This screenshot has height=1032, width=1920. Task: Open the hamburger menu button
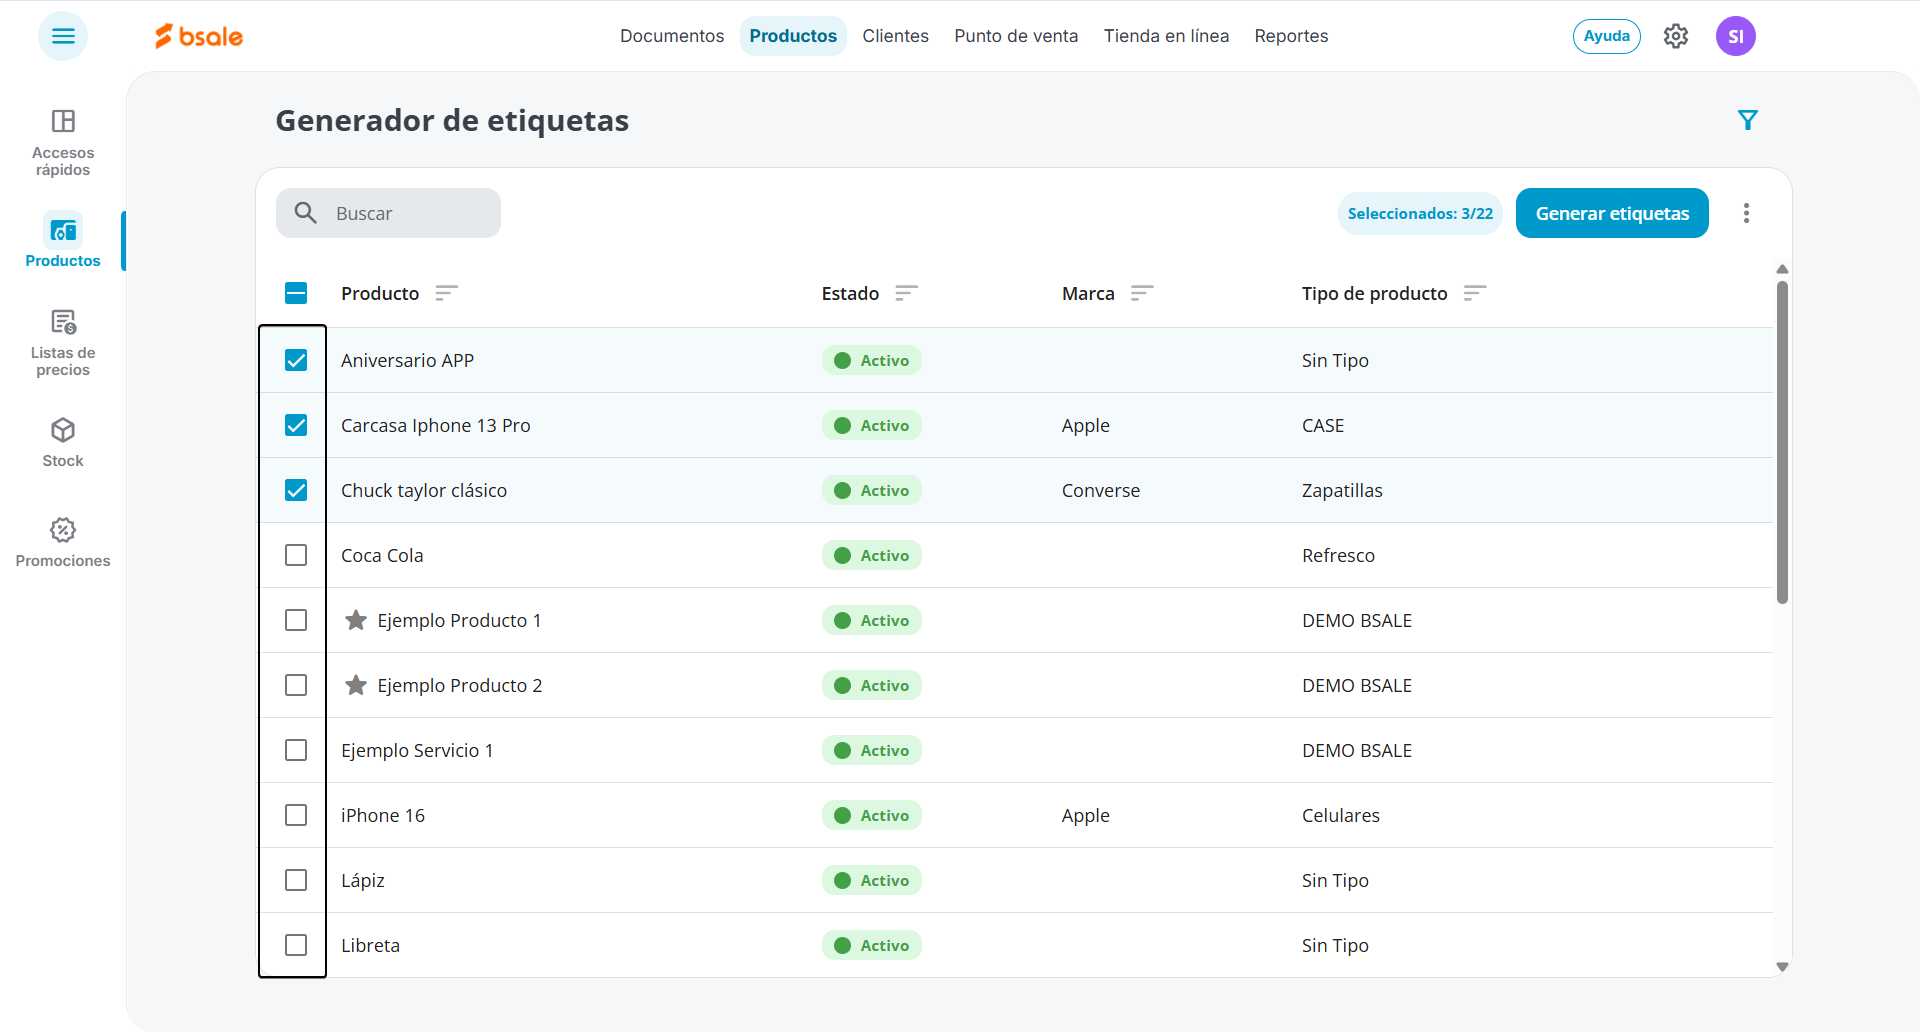[x=63, y=36]
